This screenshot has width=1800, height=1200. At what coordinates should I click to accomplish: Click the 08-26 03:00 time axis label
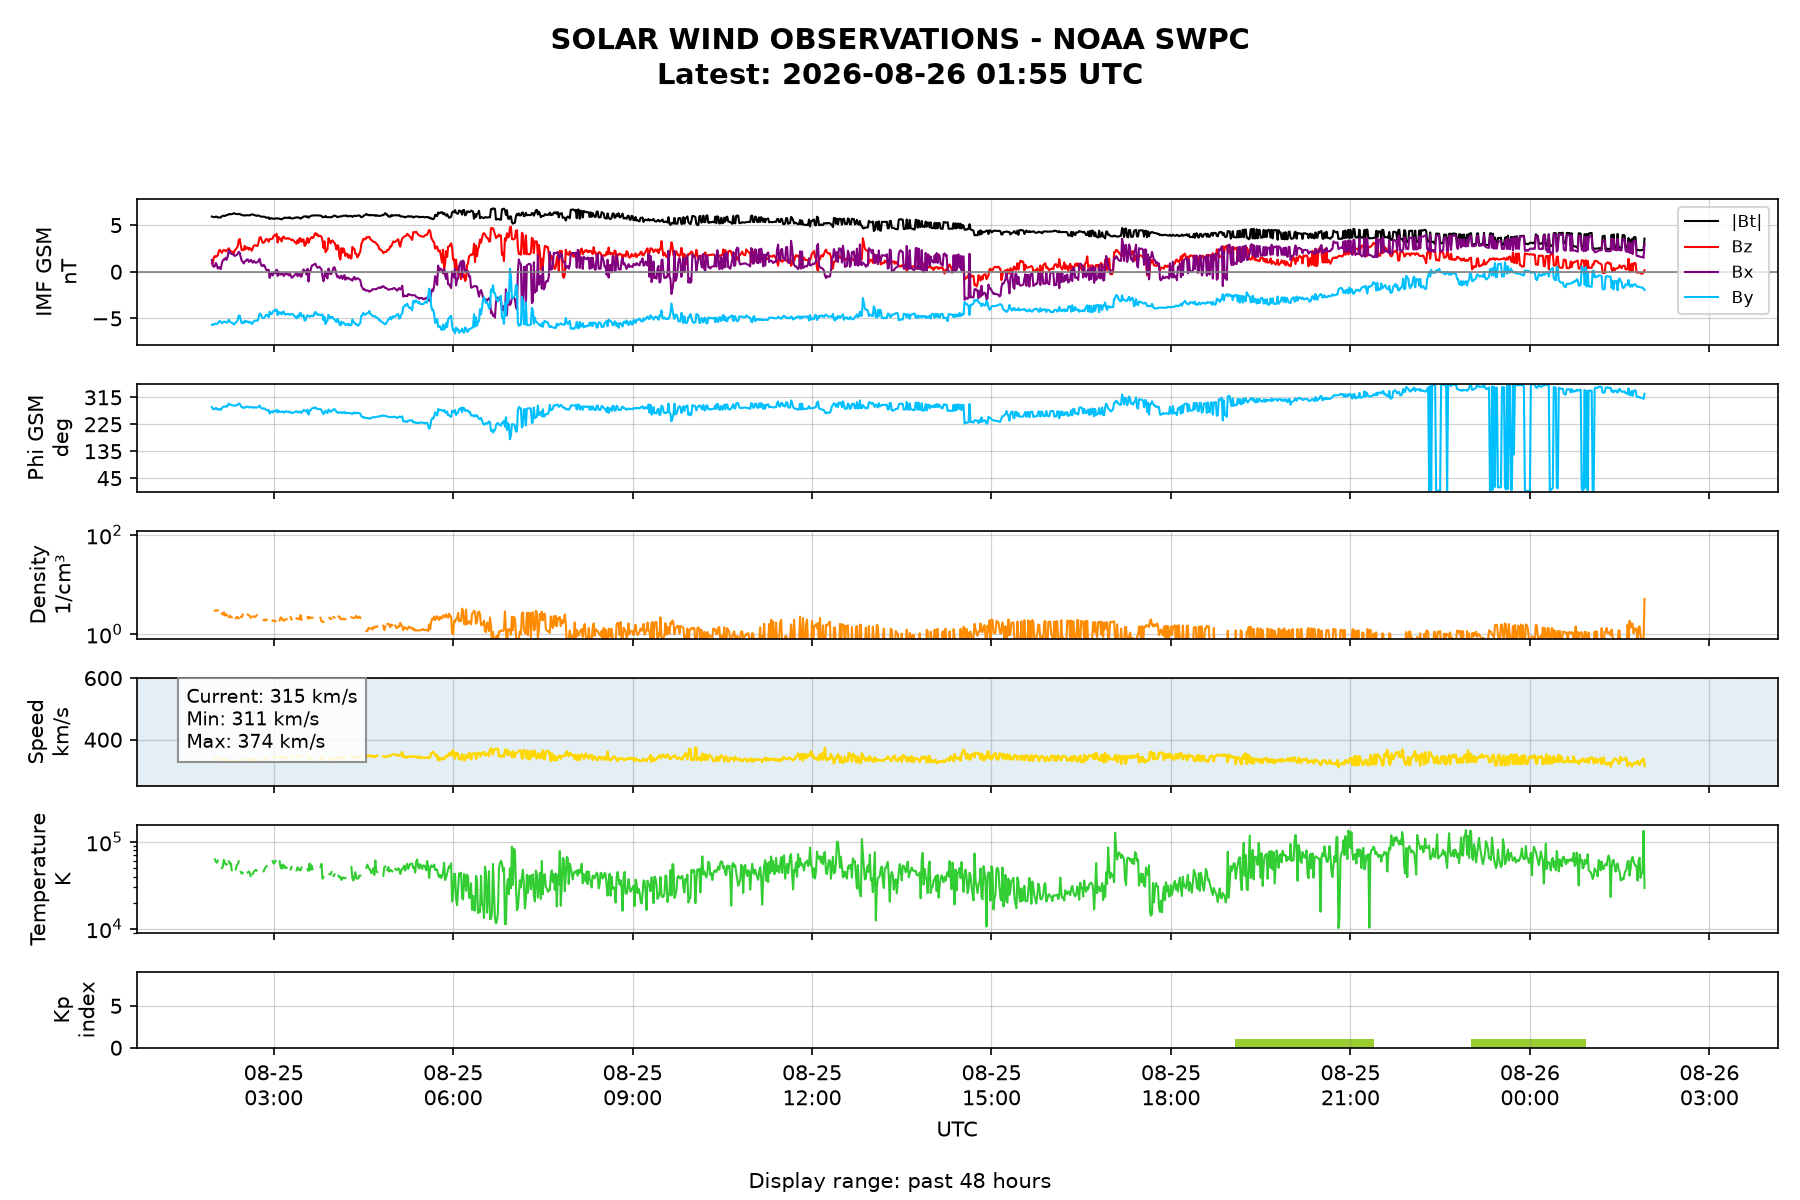click(1709, 1085)
